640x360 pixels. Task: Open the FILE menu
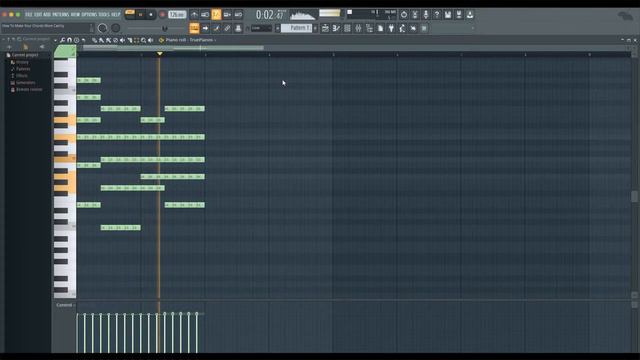click(29, 14)
